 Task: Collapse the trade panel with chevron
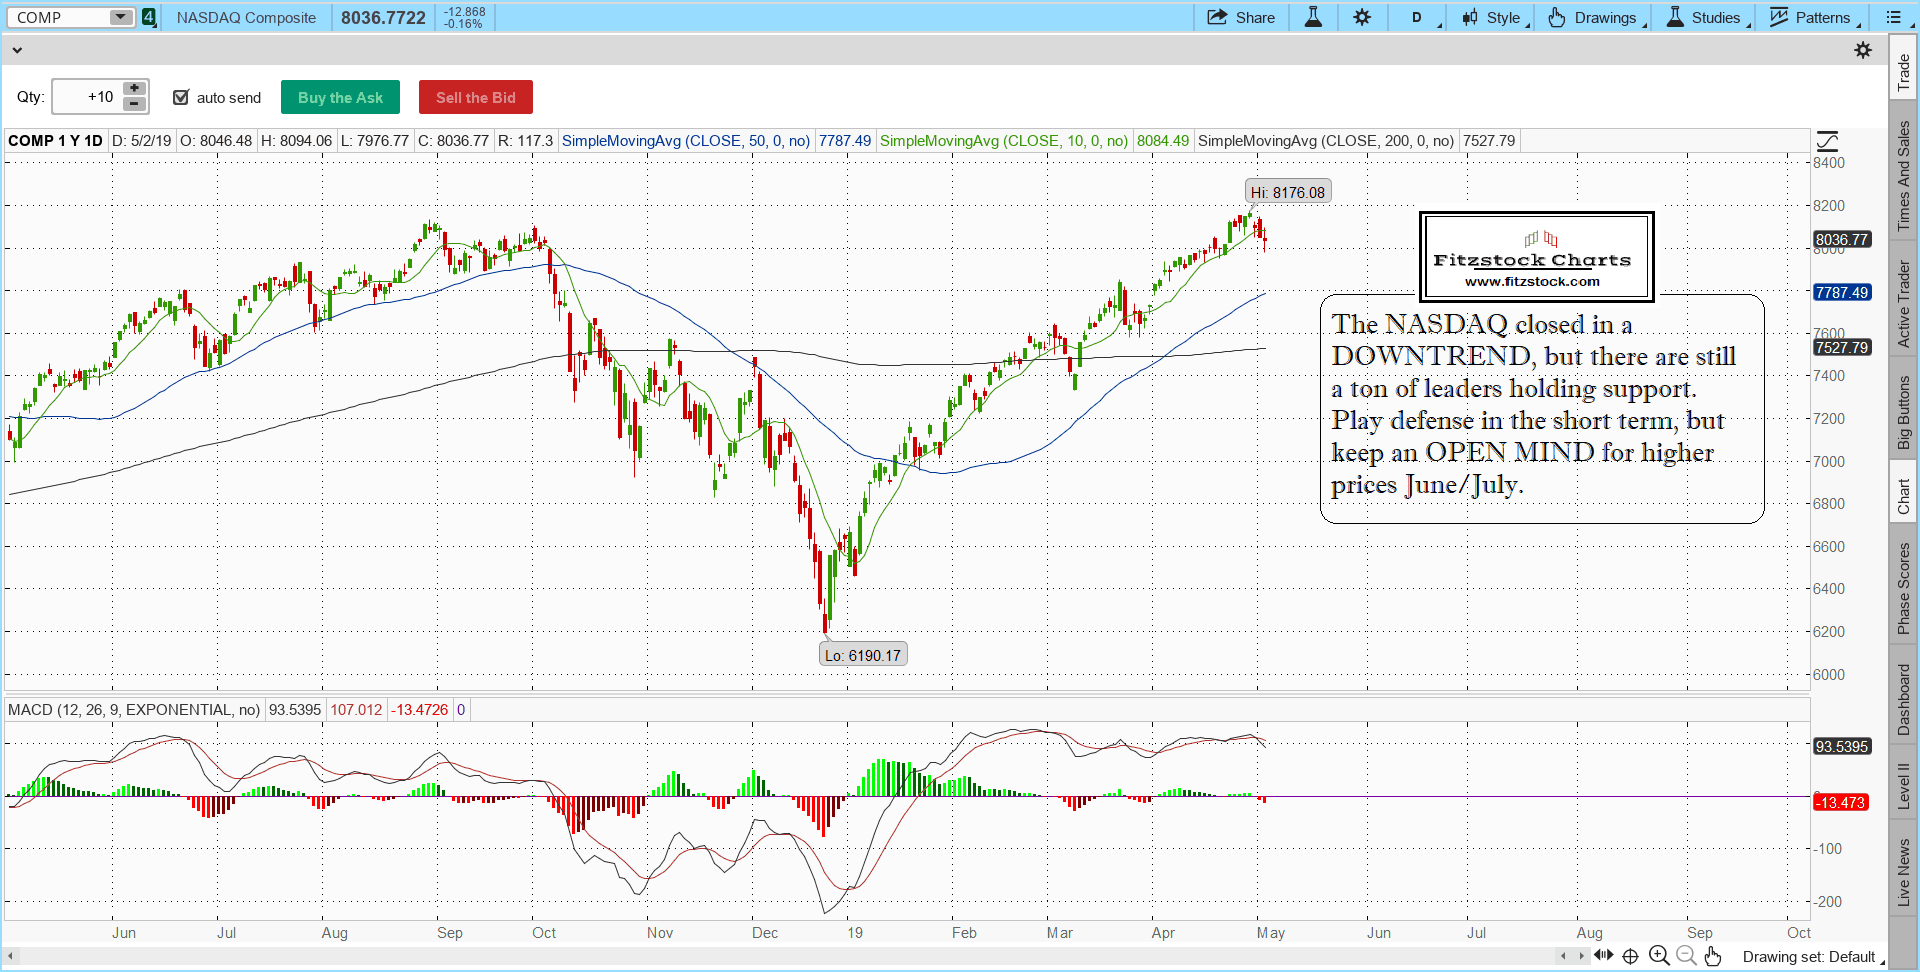(17, 50)
